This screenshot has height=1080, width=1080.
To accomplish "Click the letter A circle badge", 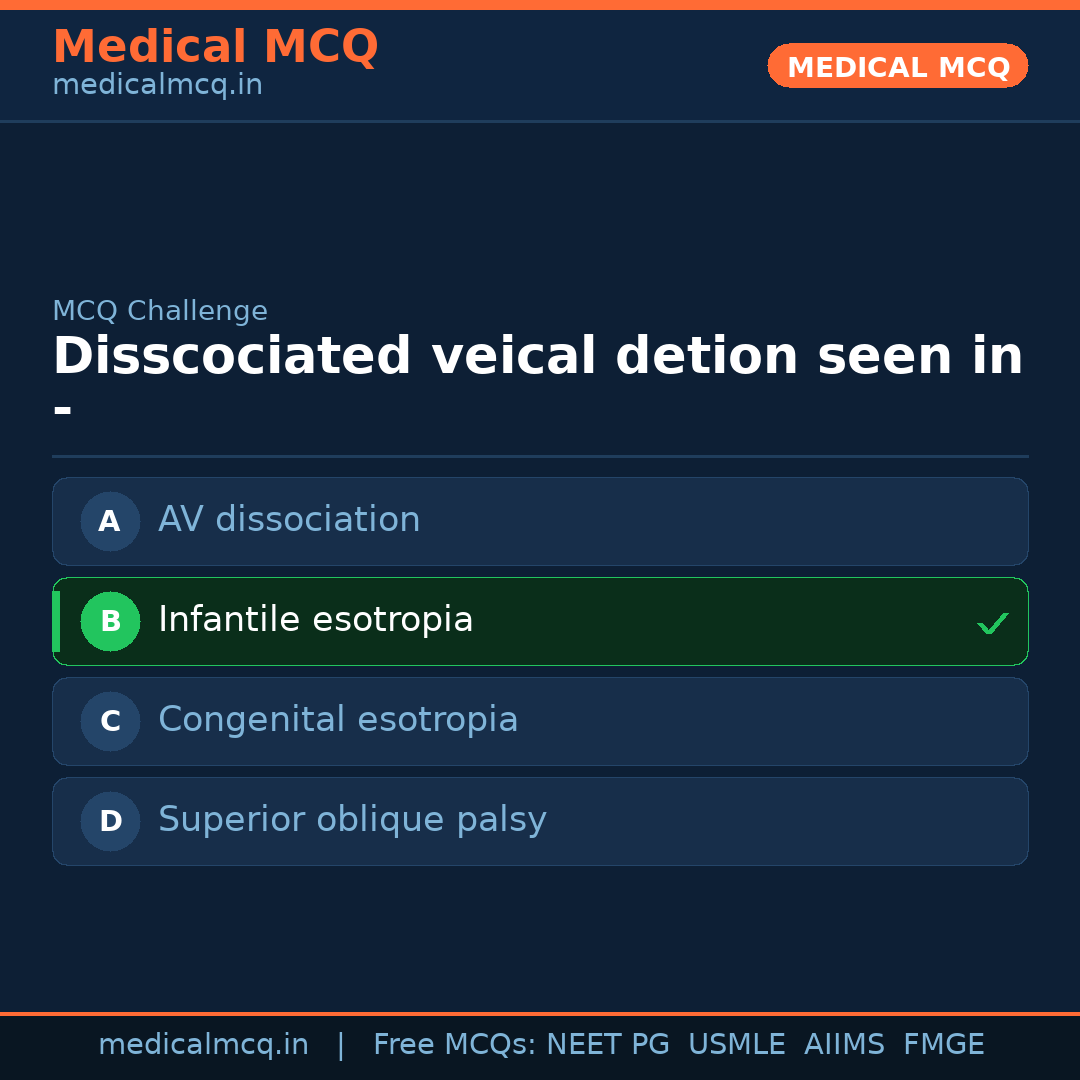I will point(110,521).
